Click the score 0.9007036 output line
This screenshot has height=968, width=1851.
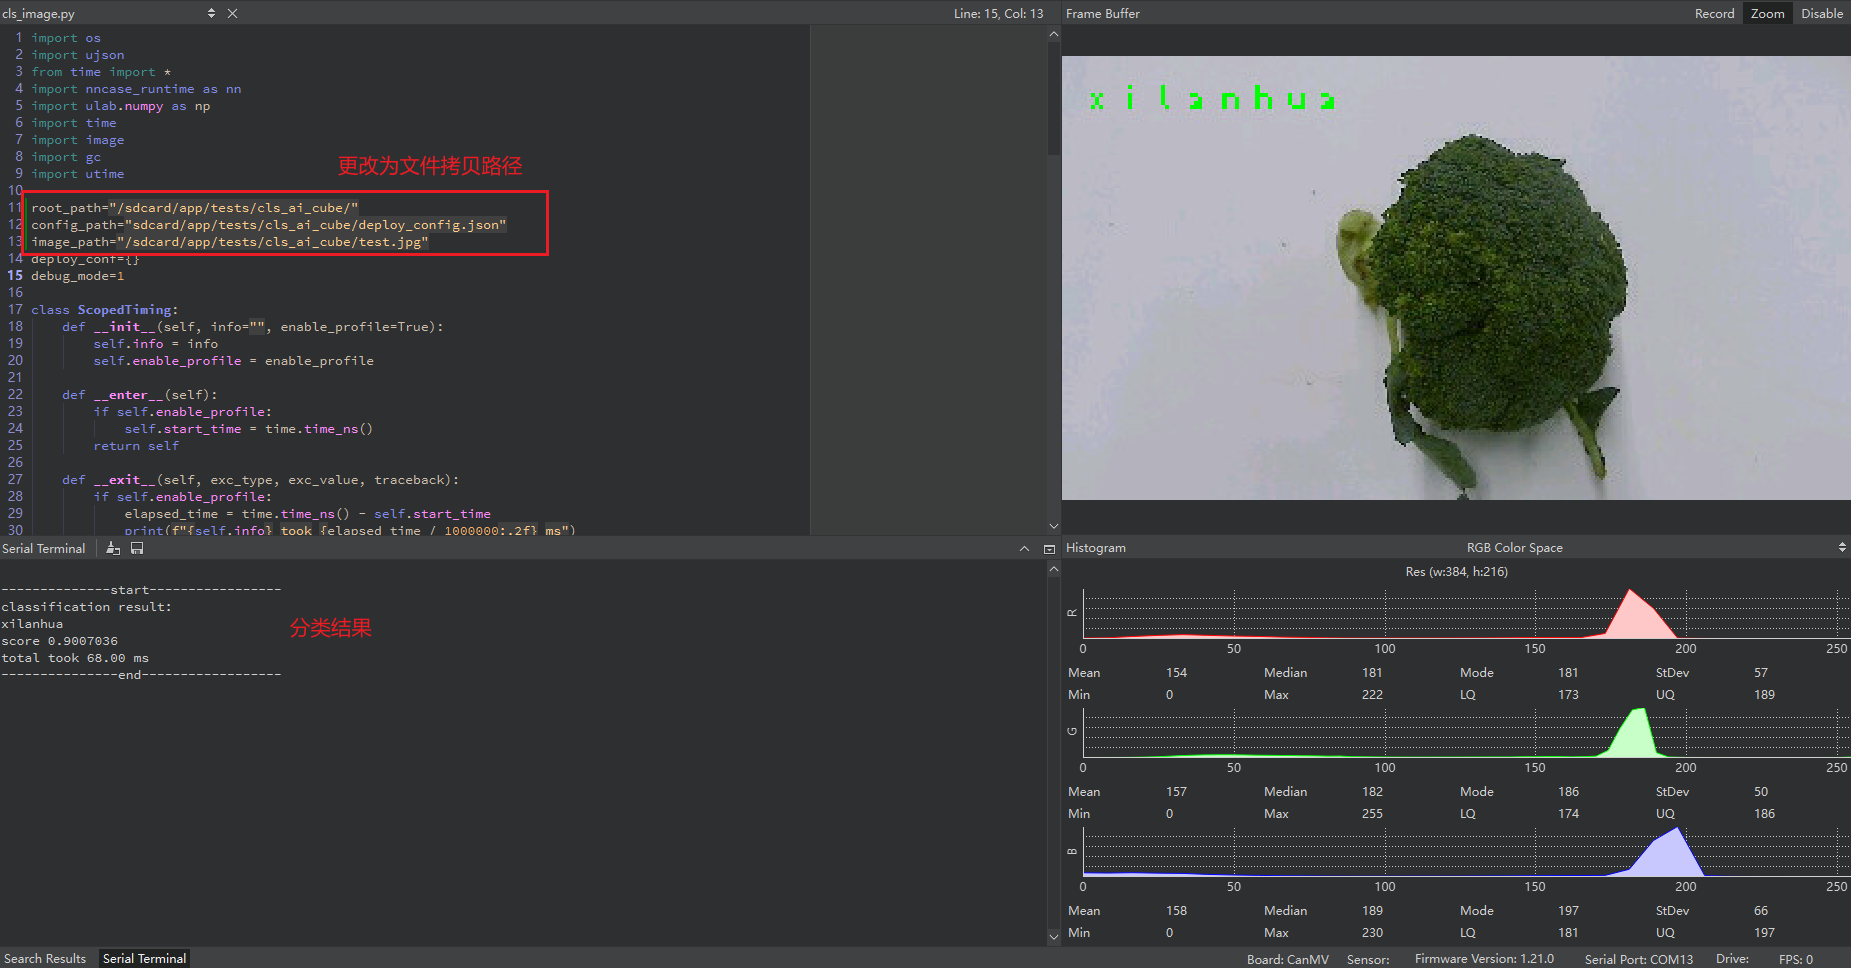(x=59, y=641)
